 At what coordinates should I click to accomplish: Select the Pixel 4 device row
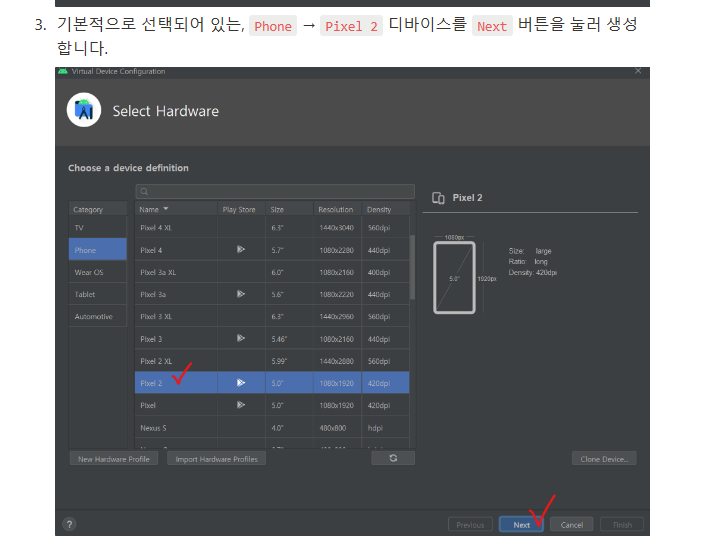click(272, 250)
